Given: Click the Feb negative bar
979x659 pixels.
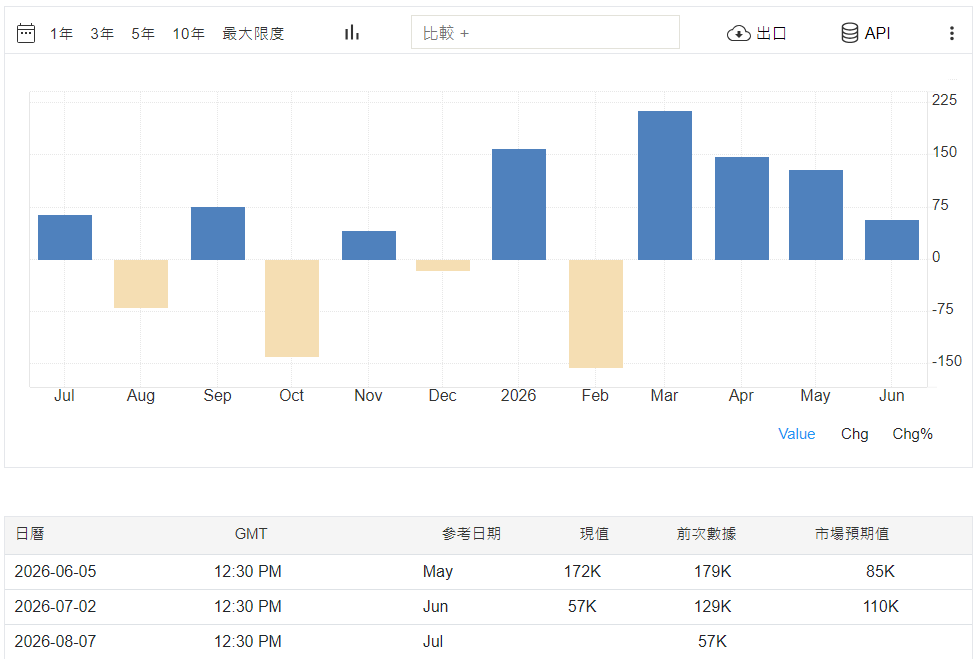Looking at the screenshot, I should point(596,314).
